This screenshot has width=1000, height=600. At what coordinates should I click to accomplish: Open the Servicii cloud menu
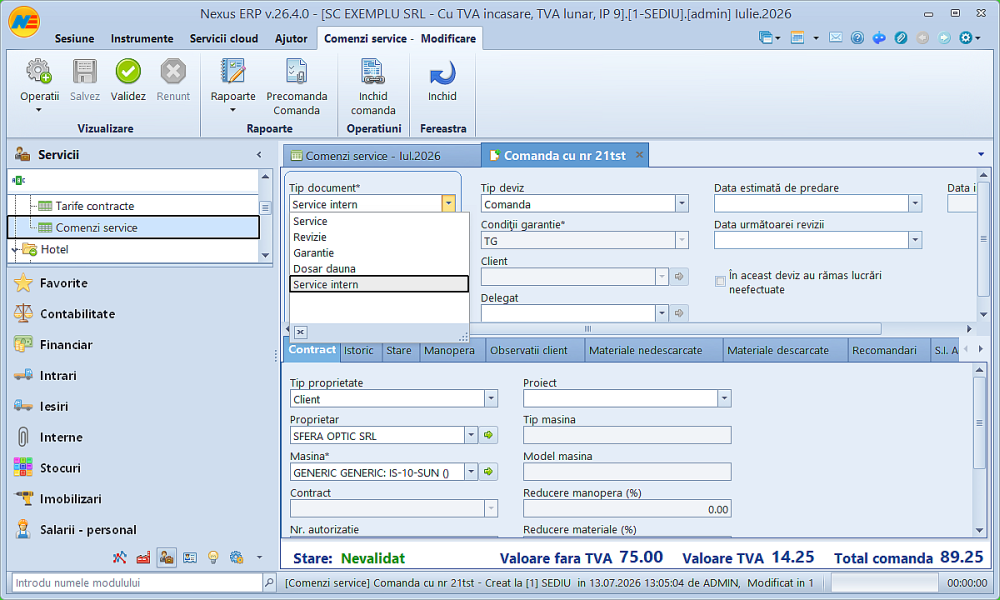pos(224,38)
